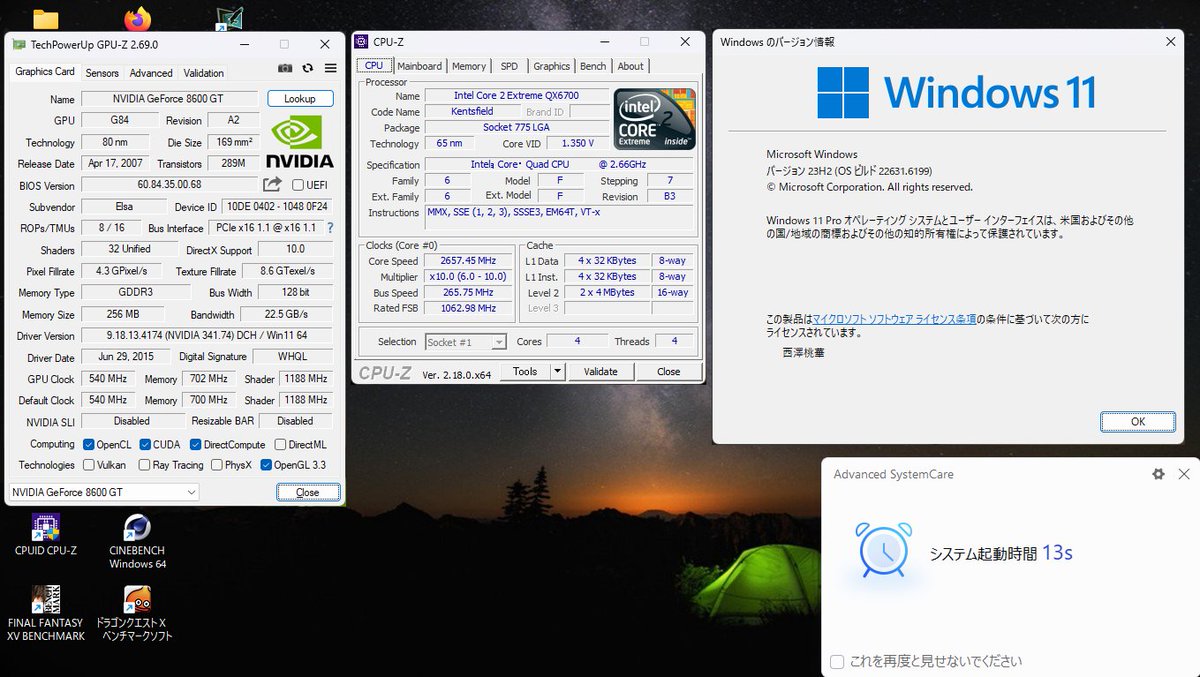
Task: Toggle the DirectML checkbox
Action: pos(280,444)
